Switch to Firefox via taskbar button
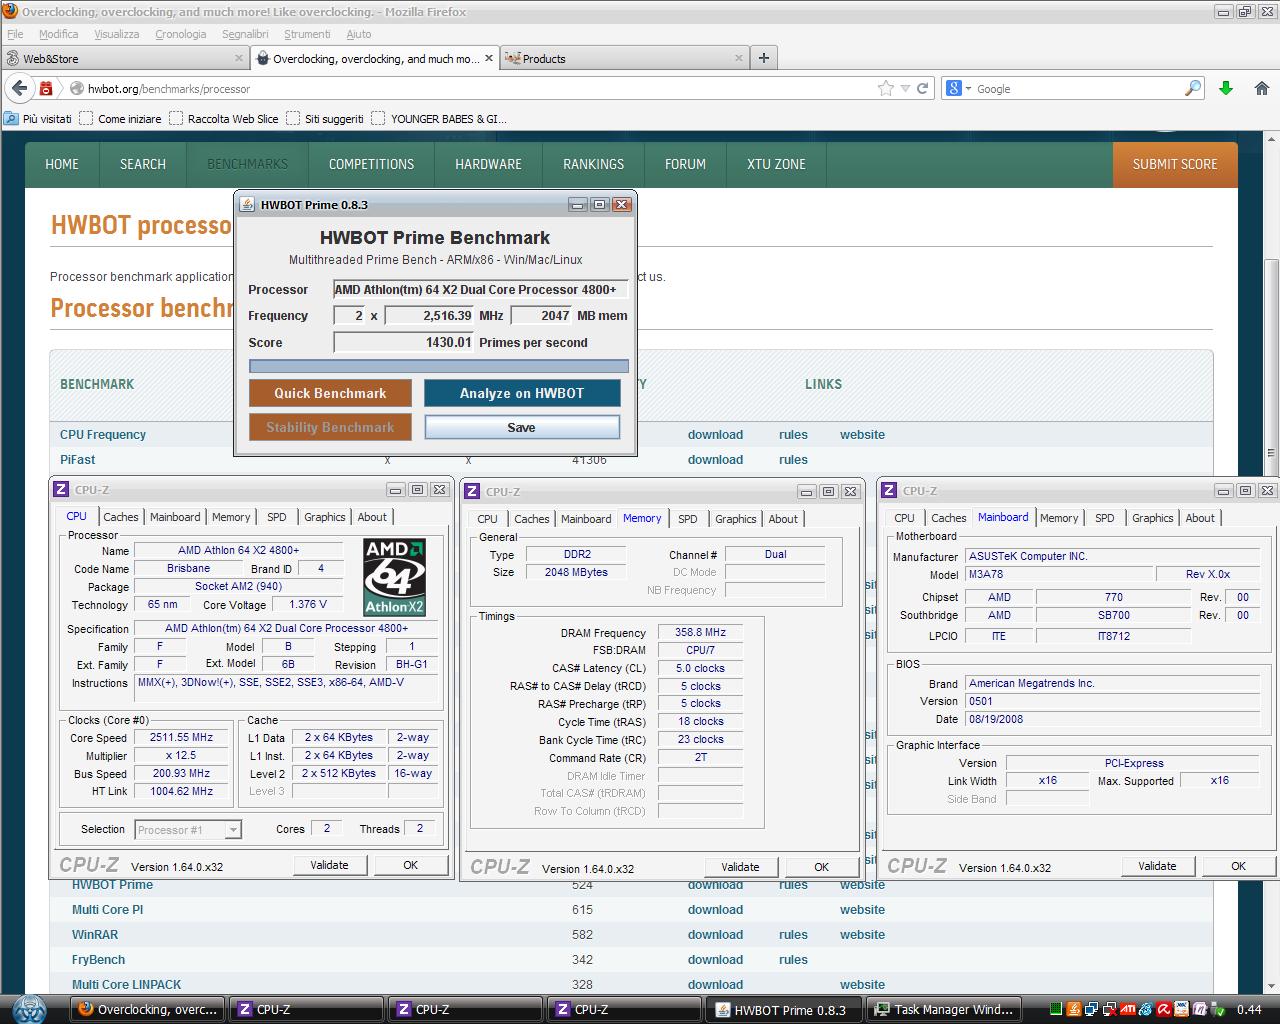 (x=147, y=1009)
